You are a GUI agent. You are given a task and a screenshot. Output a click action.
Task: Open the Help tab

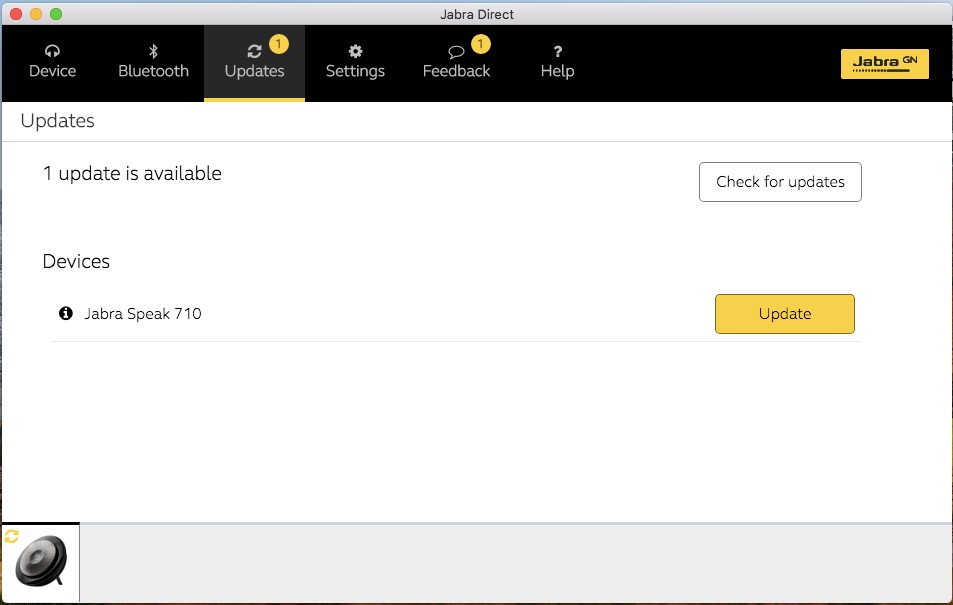tap(557, 63)
